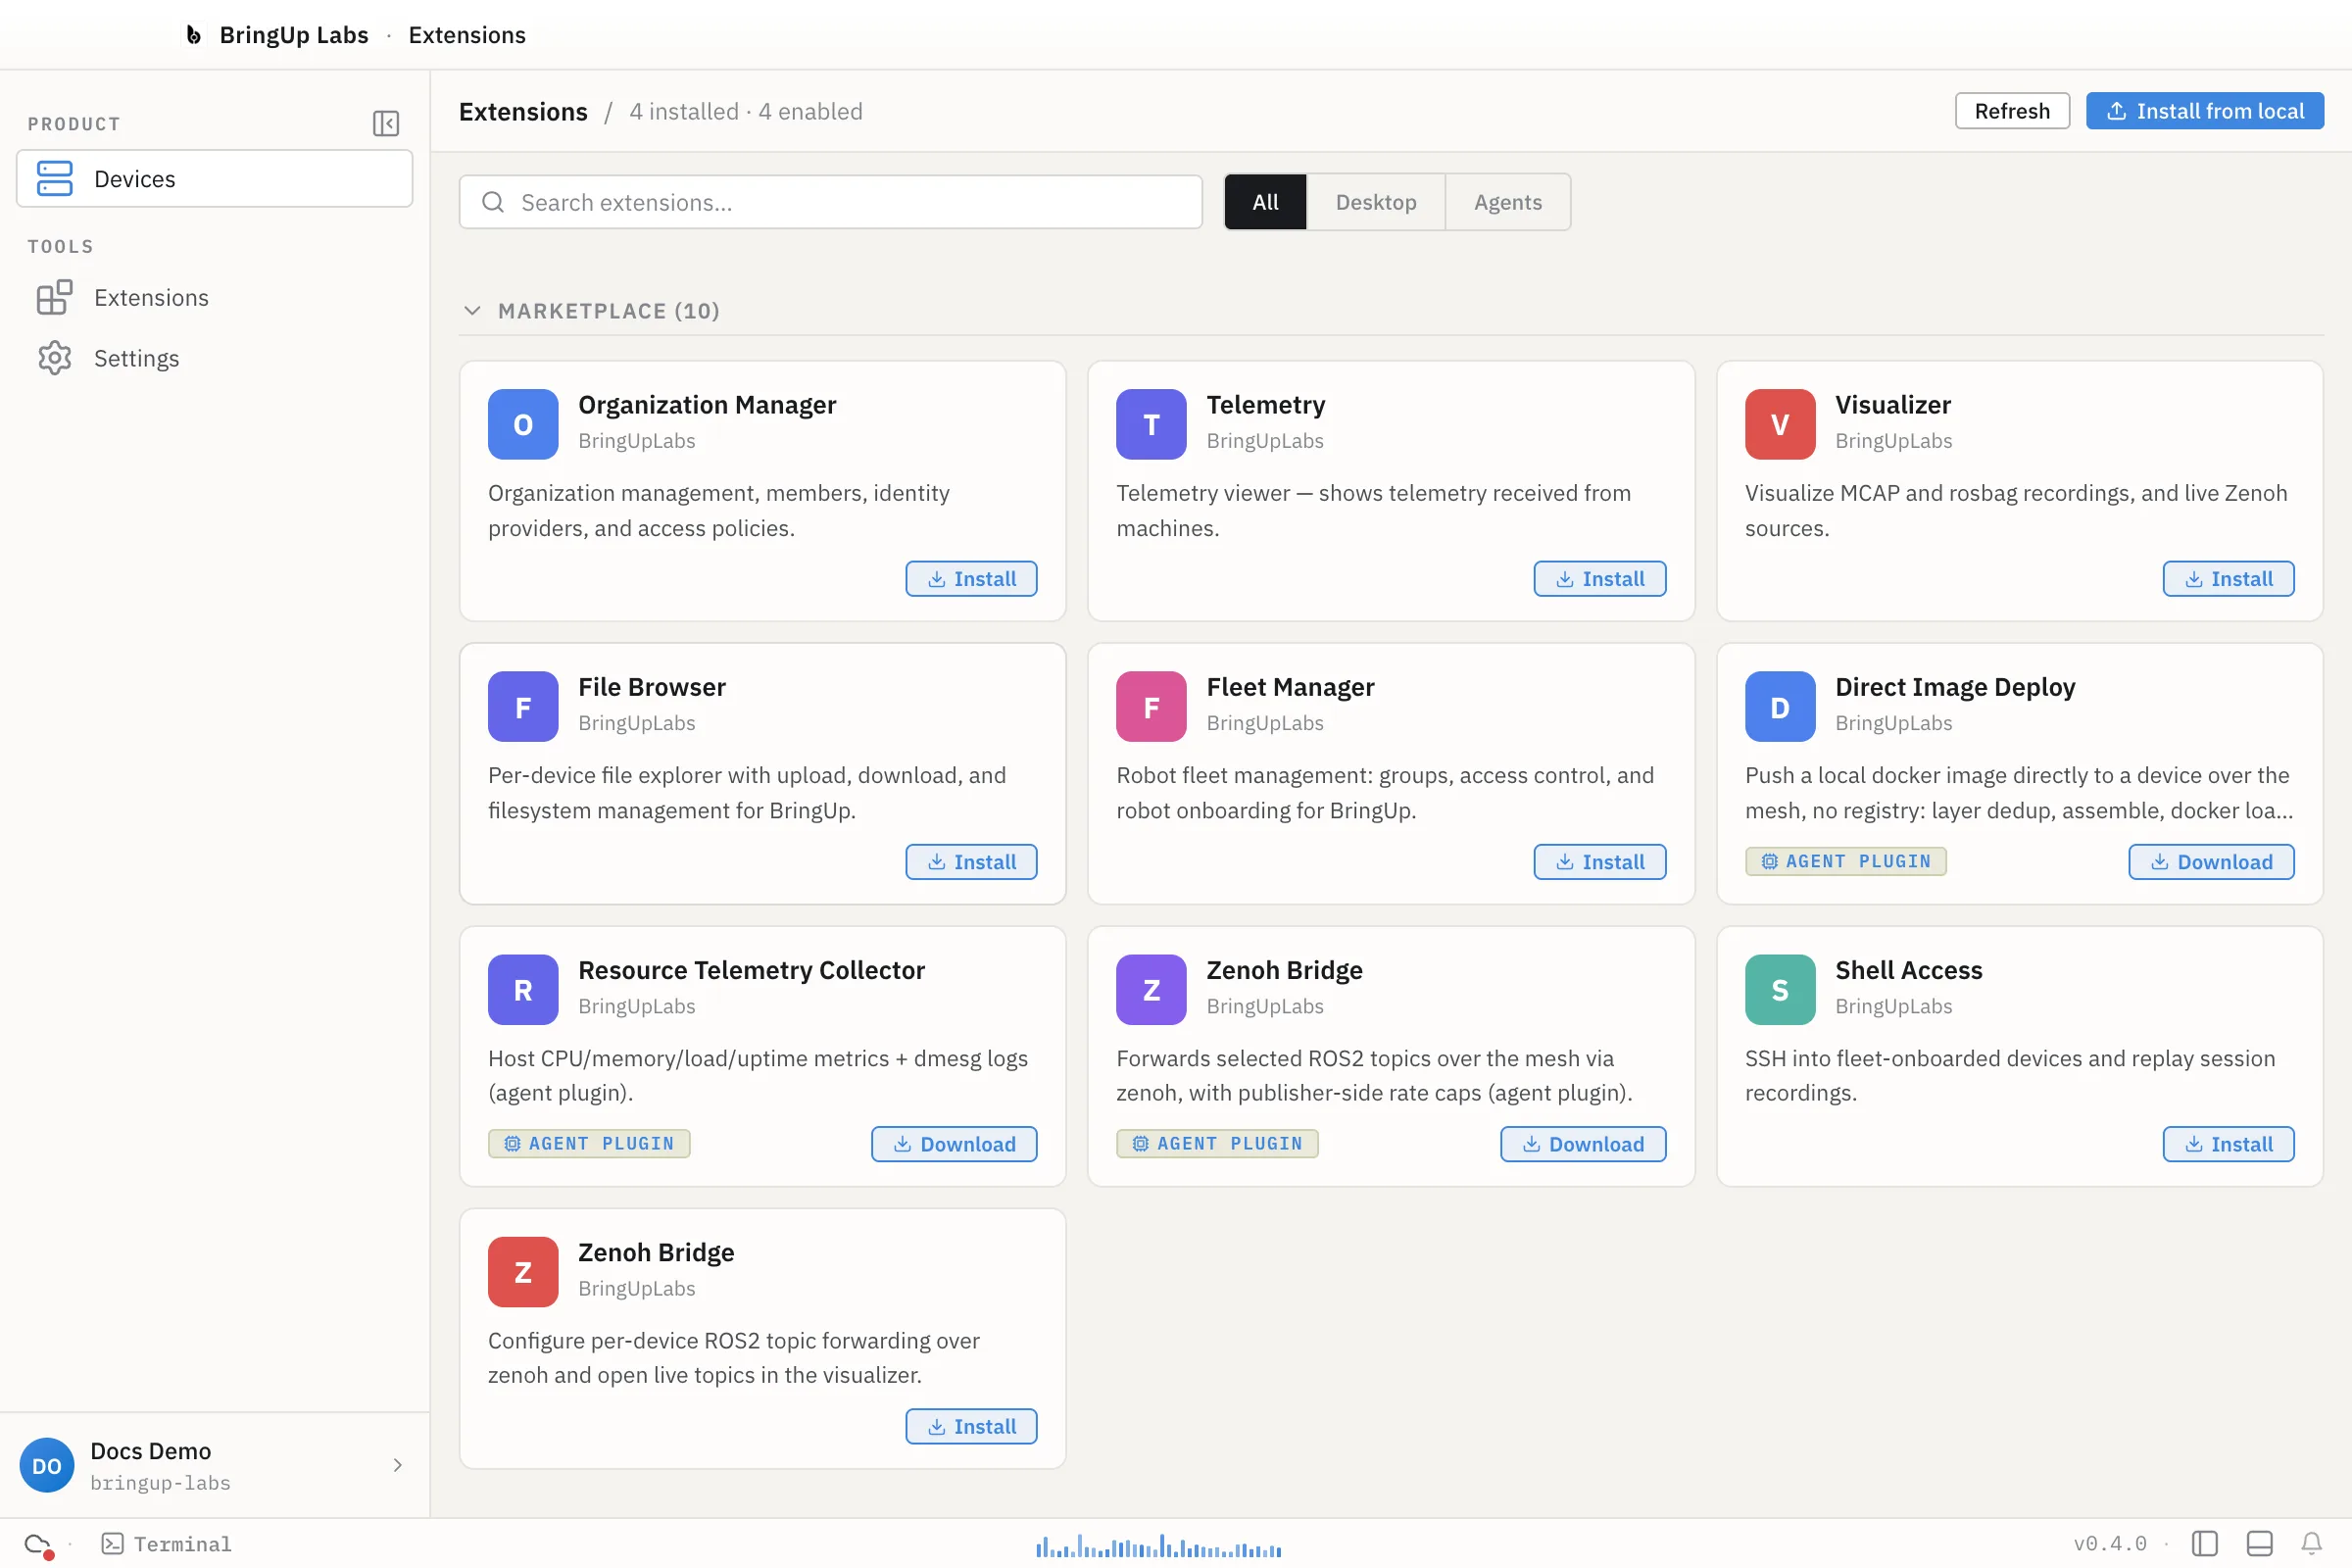2352x1568 pixels.
Task: Click the Telemetry T icon
Action: 1151,424
